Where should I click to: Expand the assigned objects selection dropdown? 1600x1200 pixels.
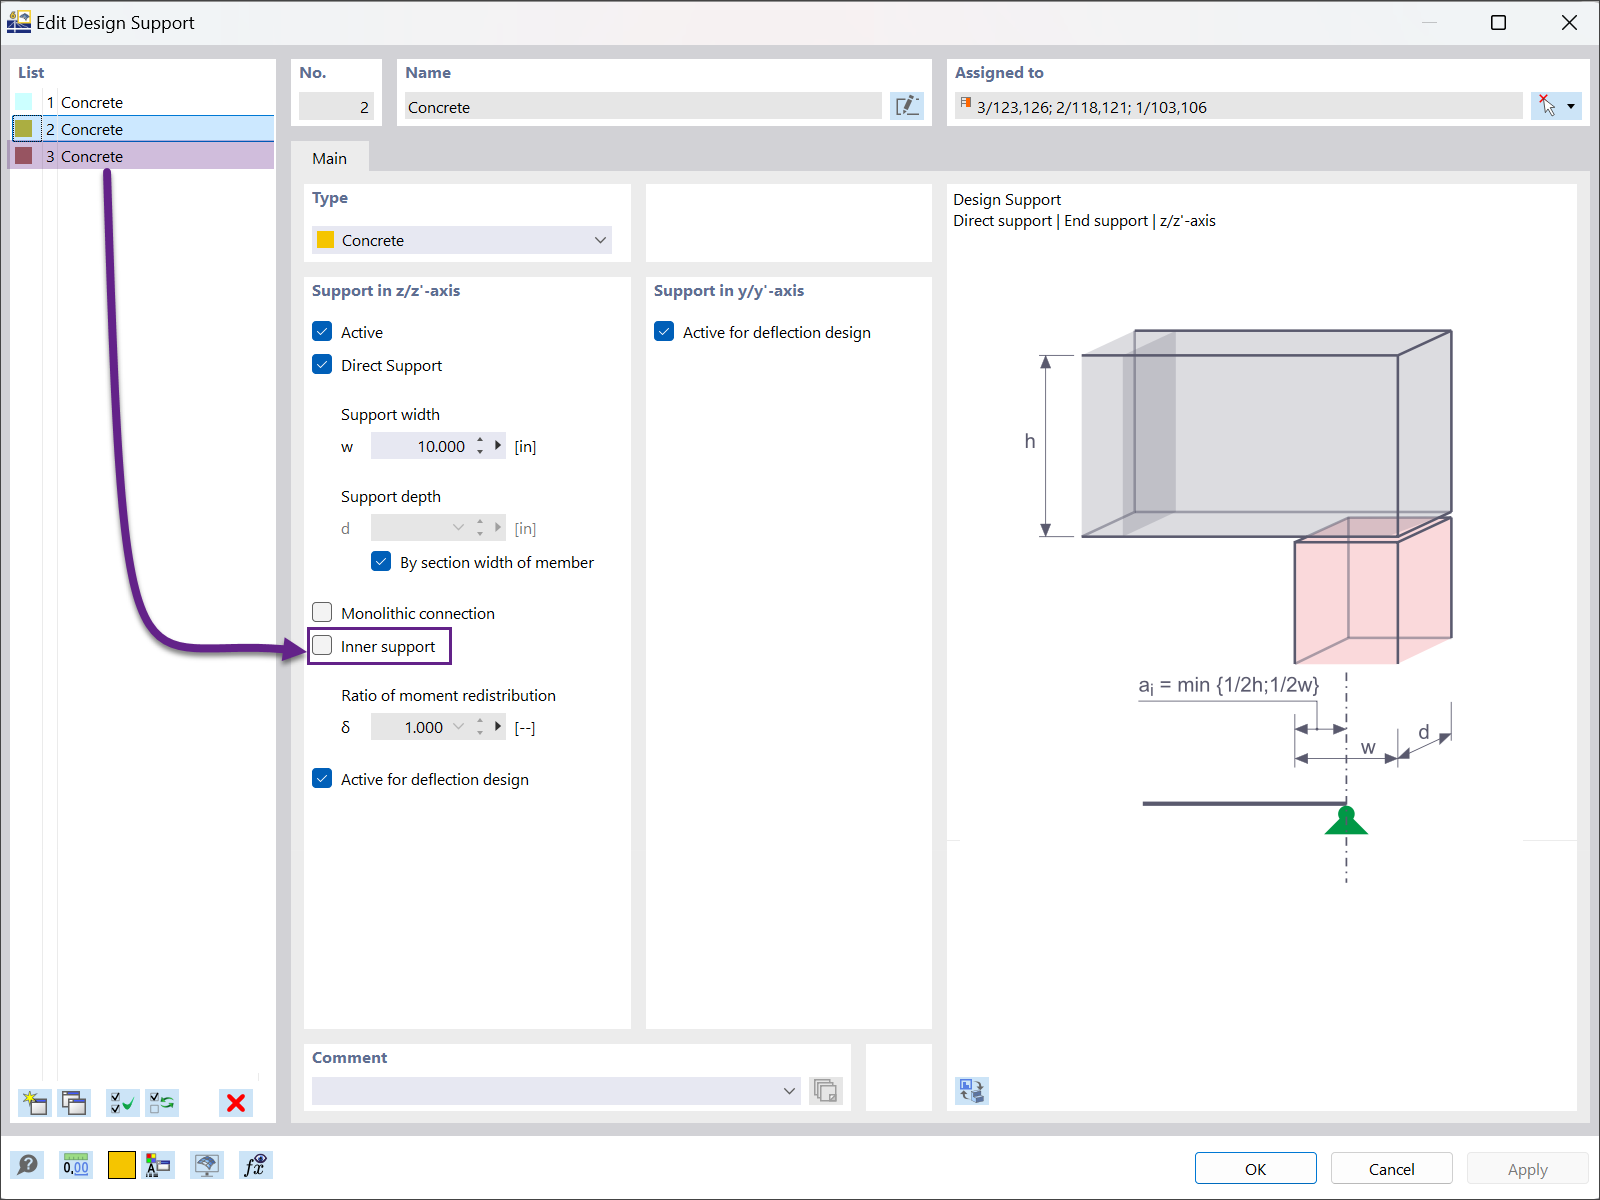tap(1570, 105)
